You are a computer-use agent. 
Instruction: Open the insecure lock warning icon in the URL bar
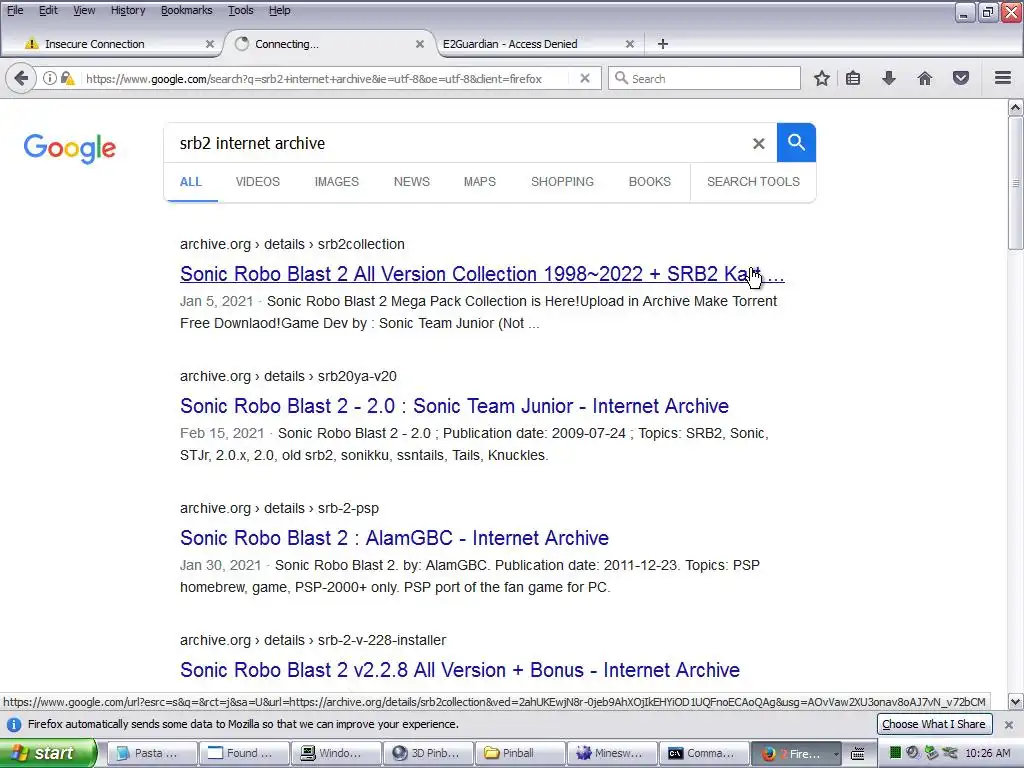pos(67,78)
